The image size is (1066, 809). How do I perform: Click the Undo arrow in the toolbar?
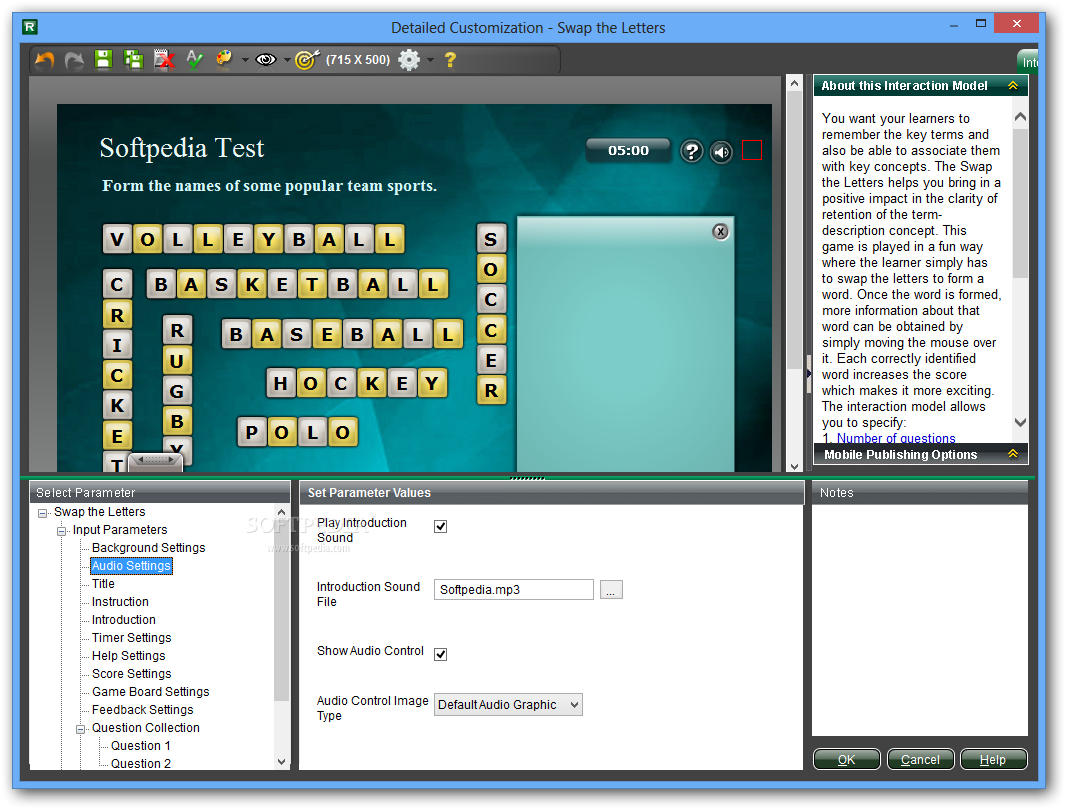coord(45,60)
